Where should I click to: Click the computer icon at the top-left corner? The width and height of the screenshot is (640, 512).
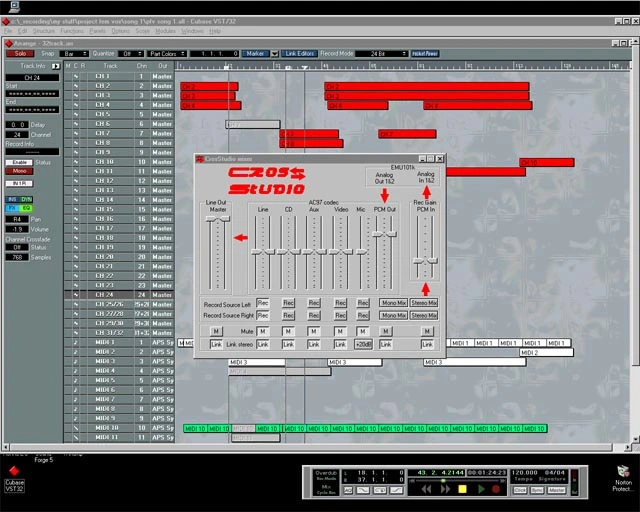click(14, 6)
